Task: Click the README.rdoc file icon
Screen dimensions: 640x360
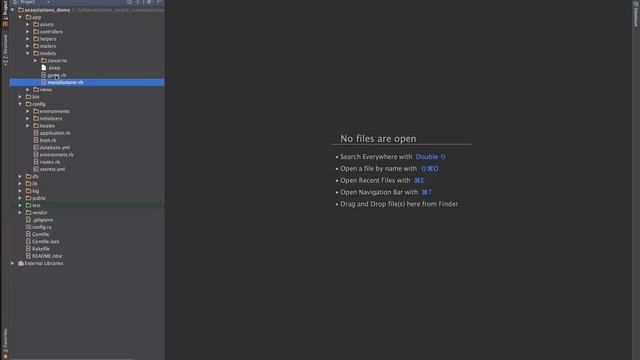Action: tap(28, 256)
